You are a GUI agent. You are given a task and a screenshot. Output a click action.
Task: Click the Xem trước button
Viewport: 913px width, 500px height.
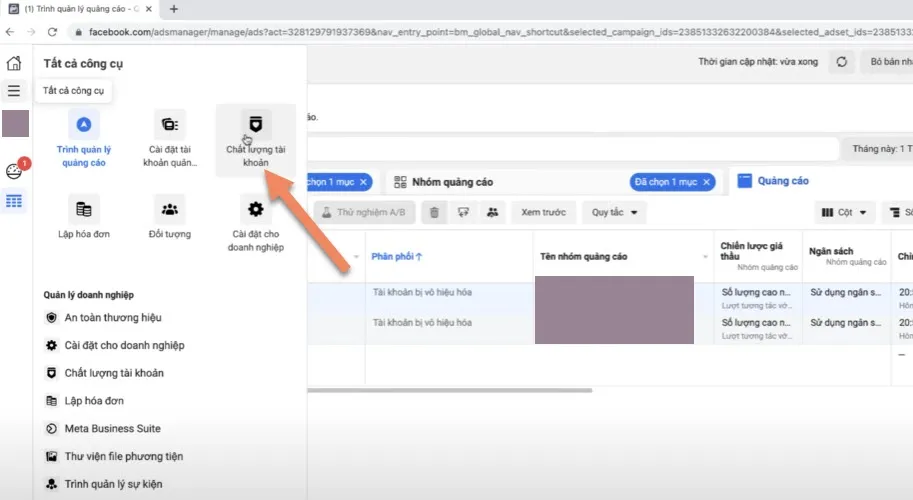pyautogui.click(x=543, y=212)
